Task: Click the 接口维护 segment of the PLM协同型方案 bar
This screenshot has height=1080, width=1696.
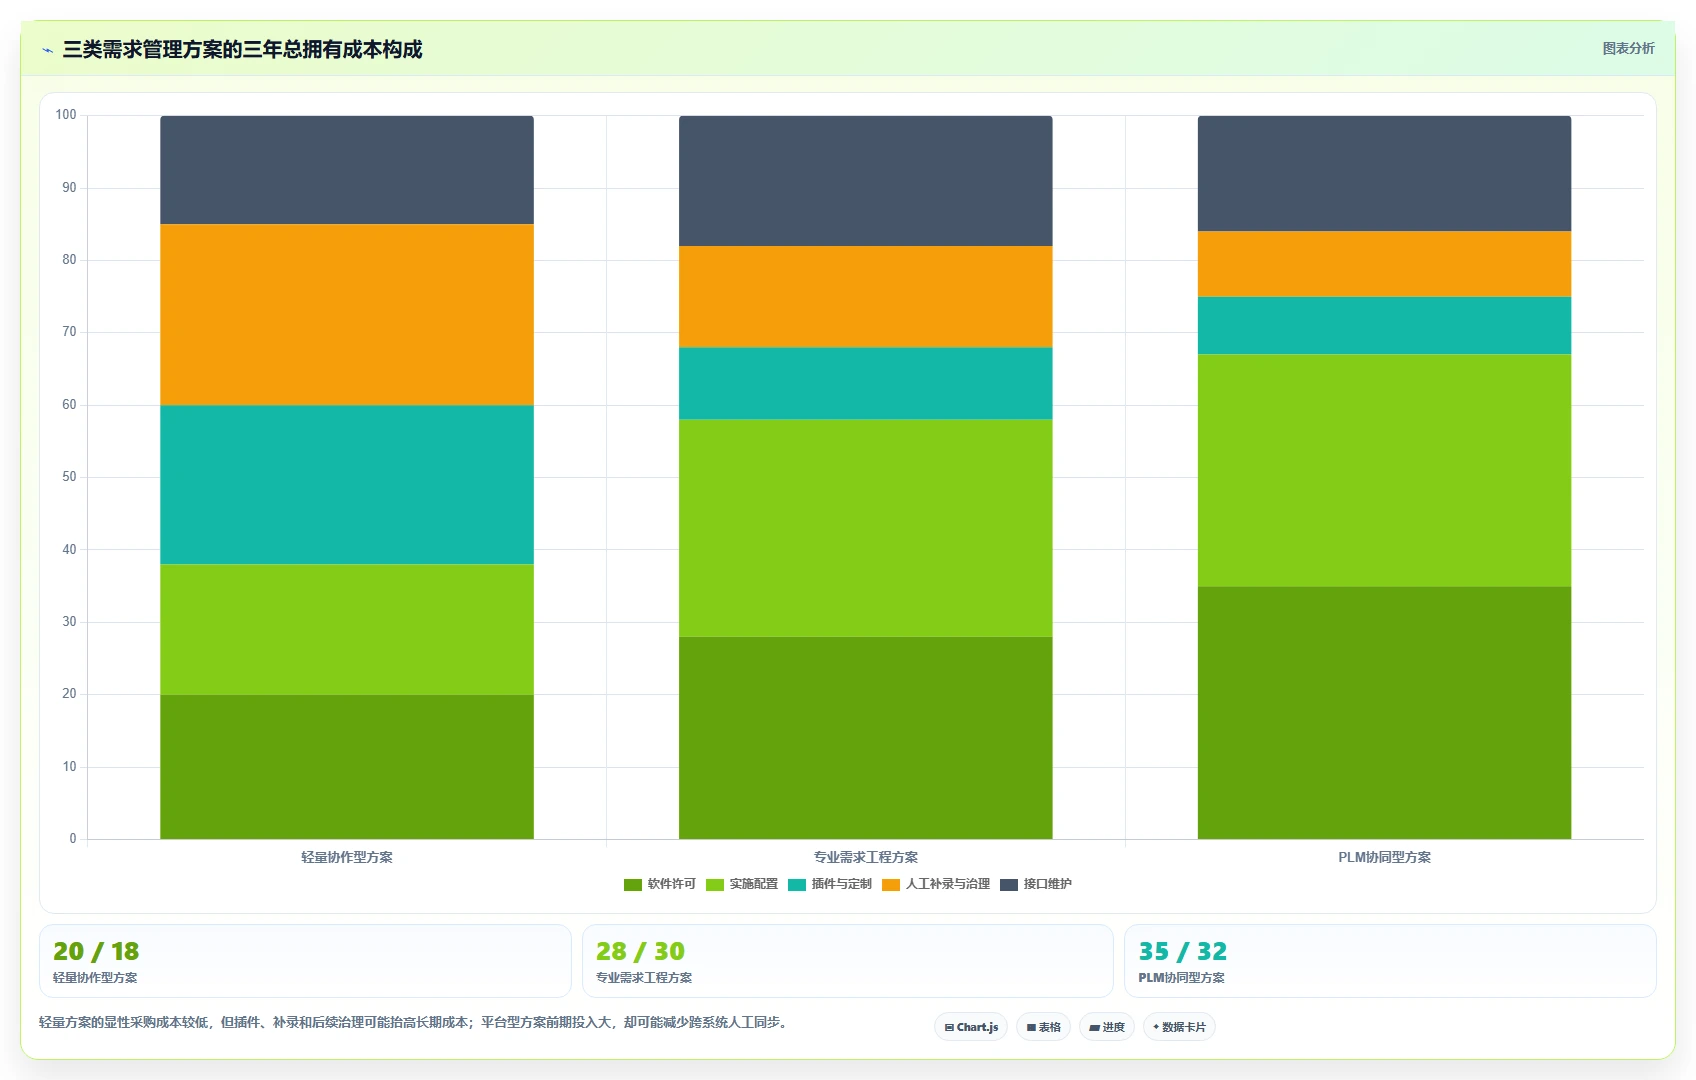Action: pyautogui.click(x=1385, y=174)
